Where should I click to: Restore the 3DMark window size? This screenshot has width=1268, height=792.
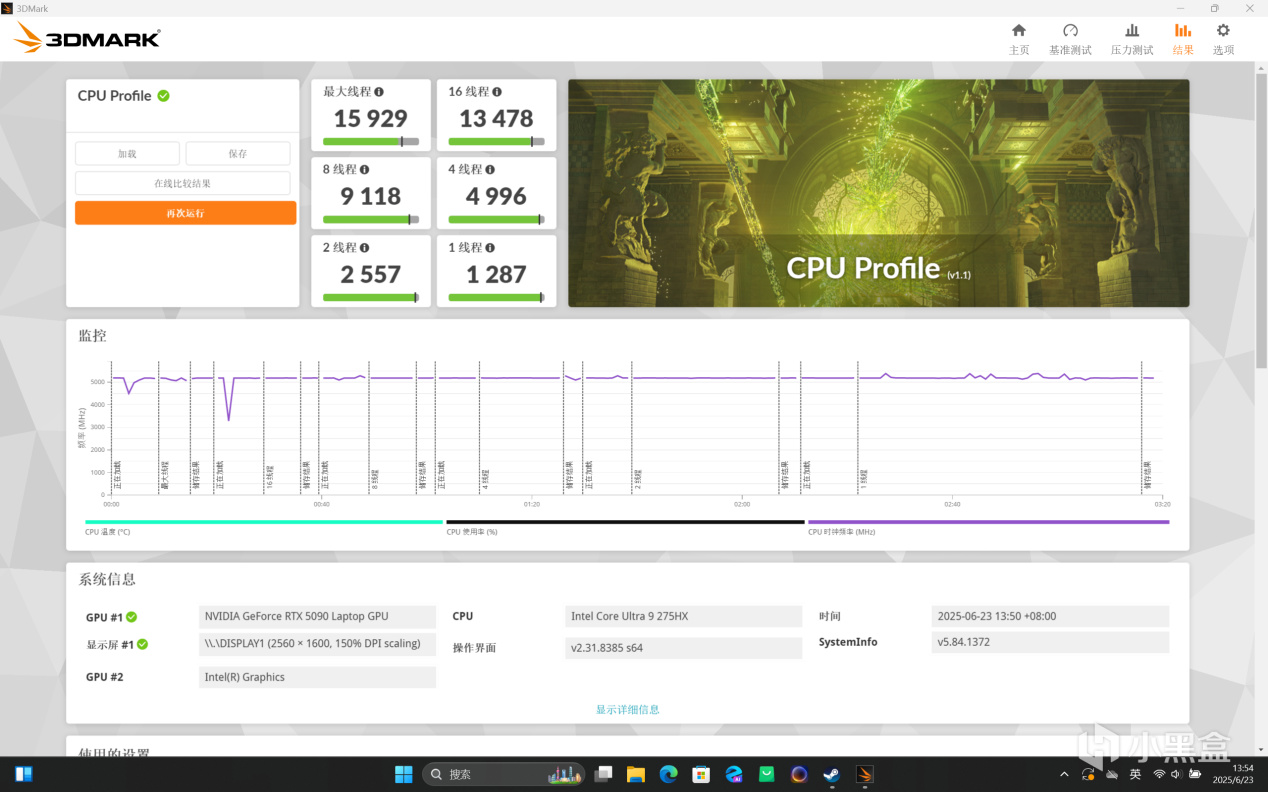click(x=1214, y=8)
